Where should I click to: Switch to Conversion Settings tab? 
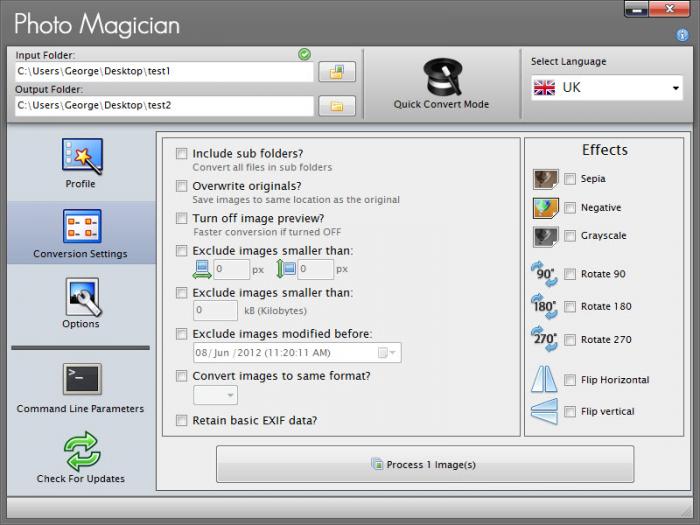coord(81,233)
